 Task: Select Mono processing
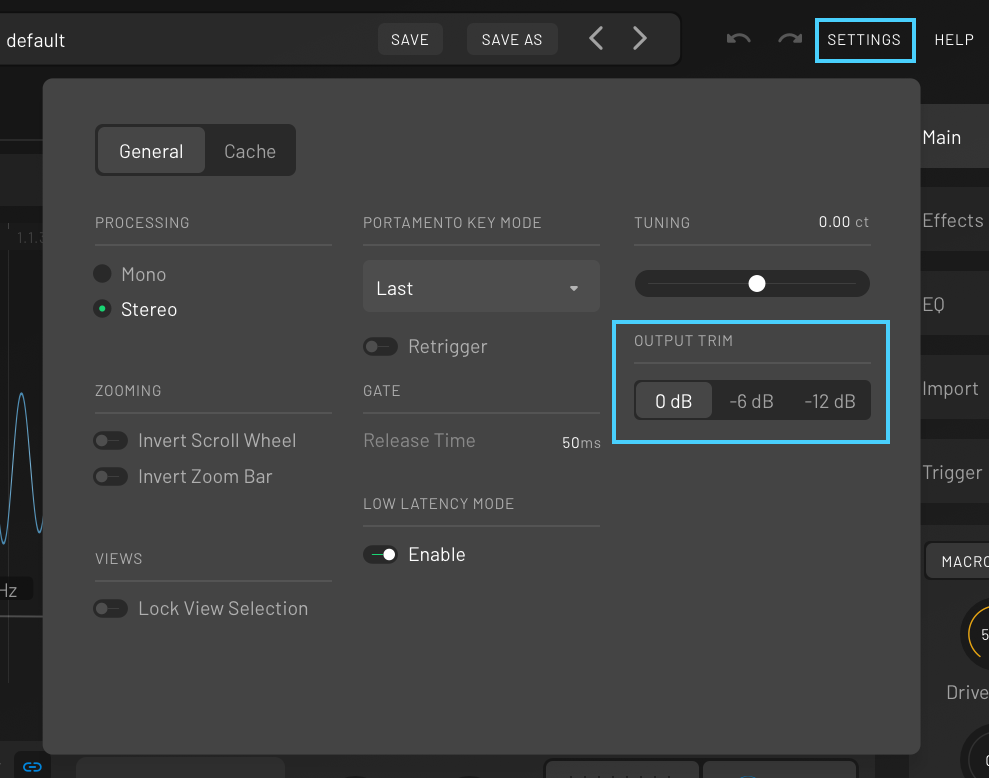(x=102, y=274)
